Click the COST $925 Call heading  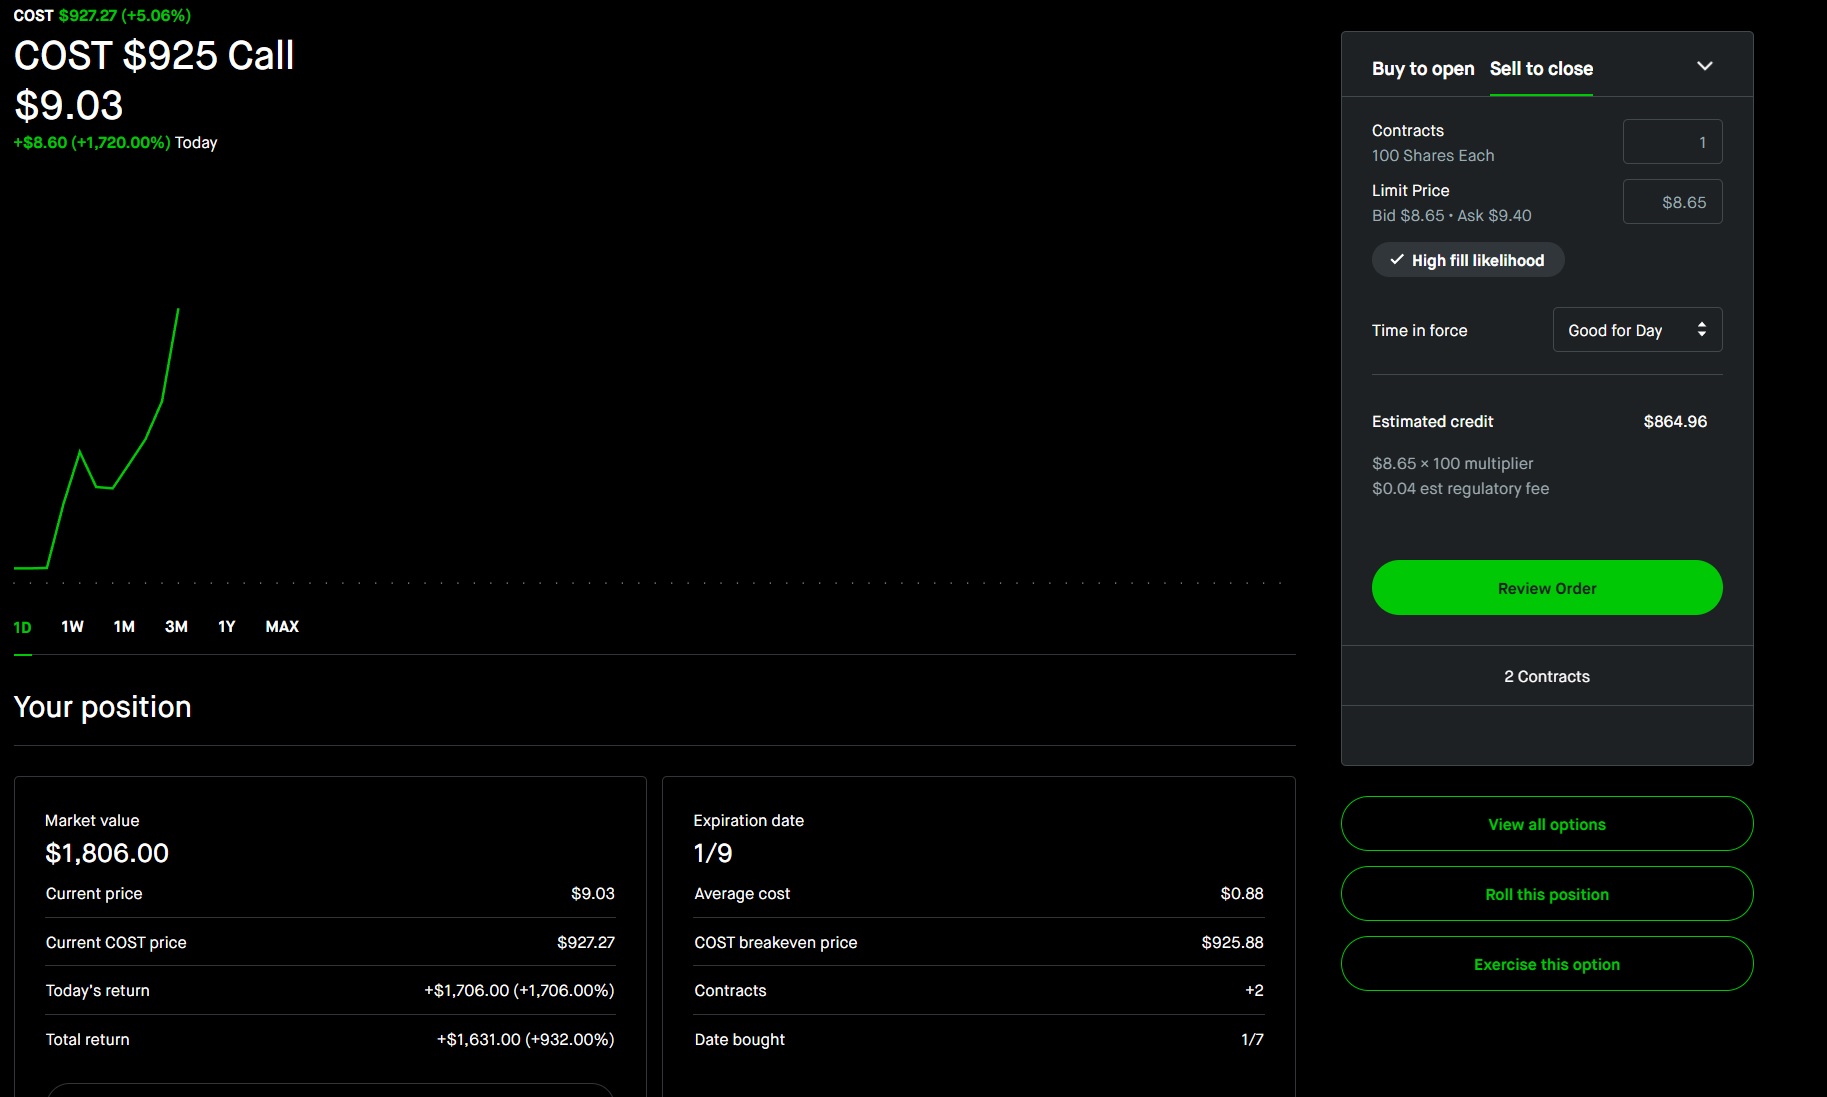(x=154, y=56)
